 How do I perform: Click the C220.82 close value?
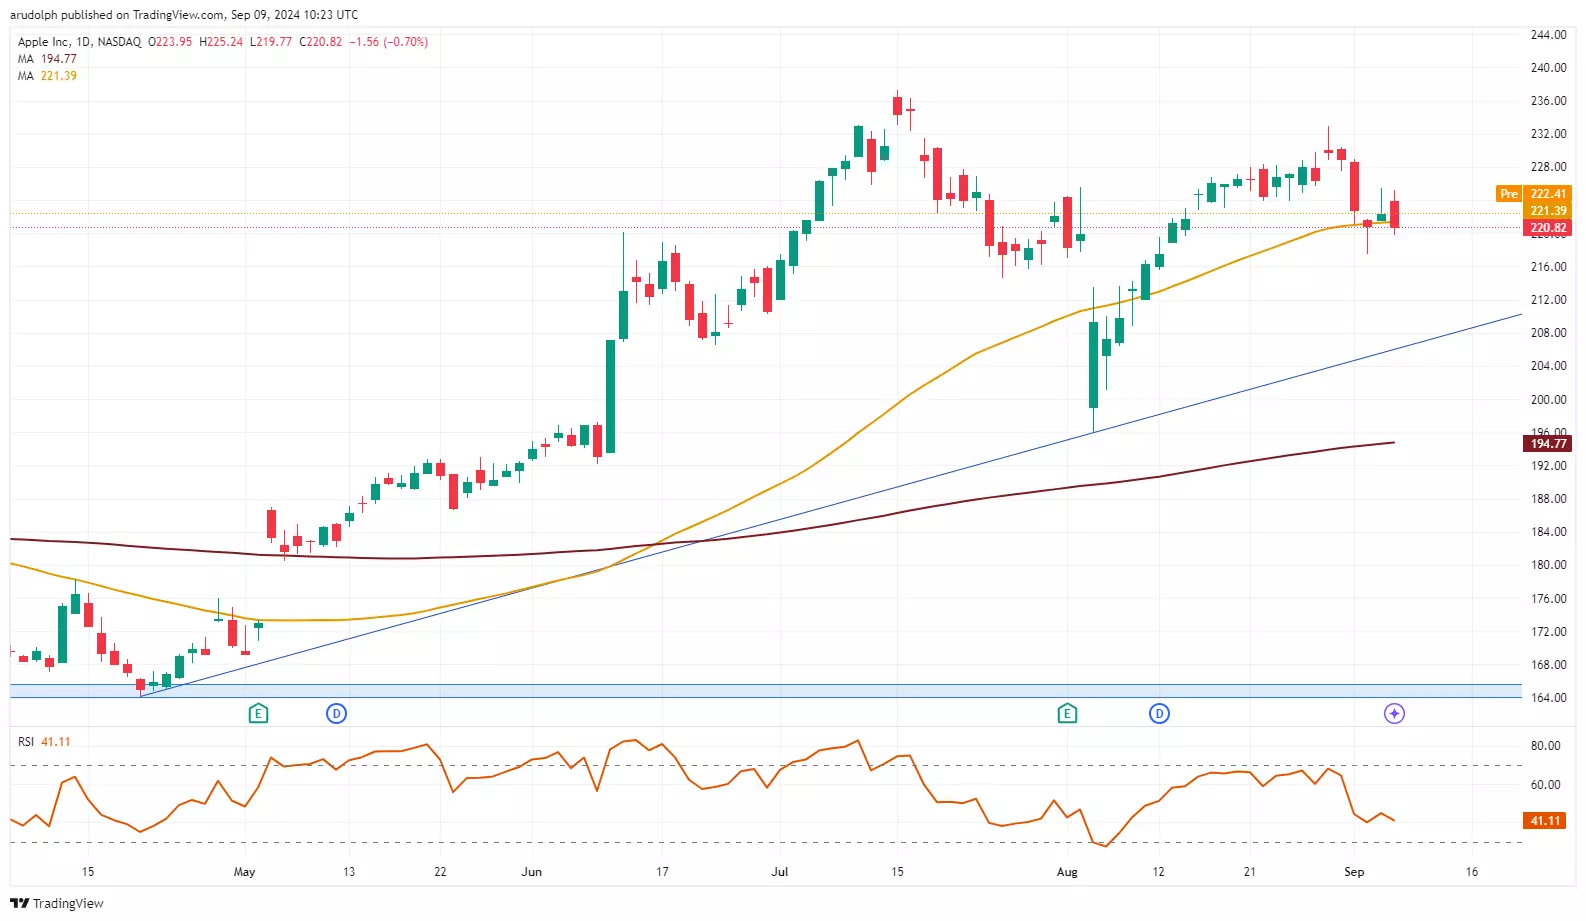[320, 42]
